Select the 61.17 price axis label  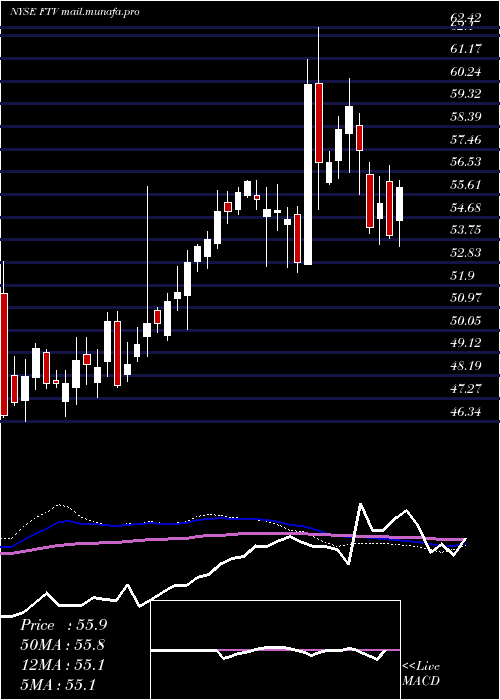click(x=466, y=48)
